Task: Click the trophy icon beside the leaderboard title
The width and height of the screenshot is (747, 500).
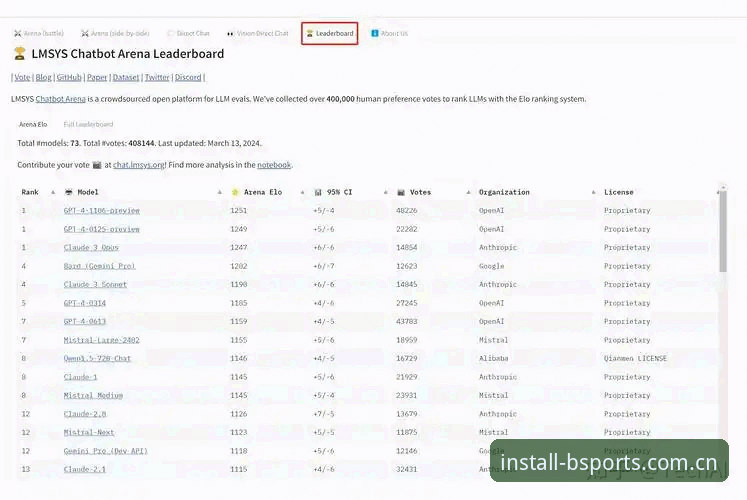Action: point(20,54)
